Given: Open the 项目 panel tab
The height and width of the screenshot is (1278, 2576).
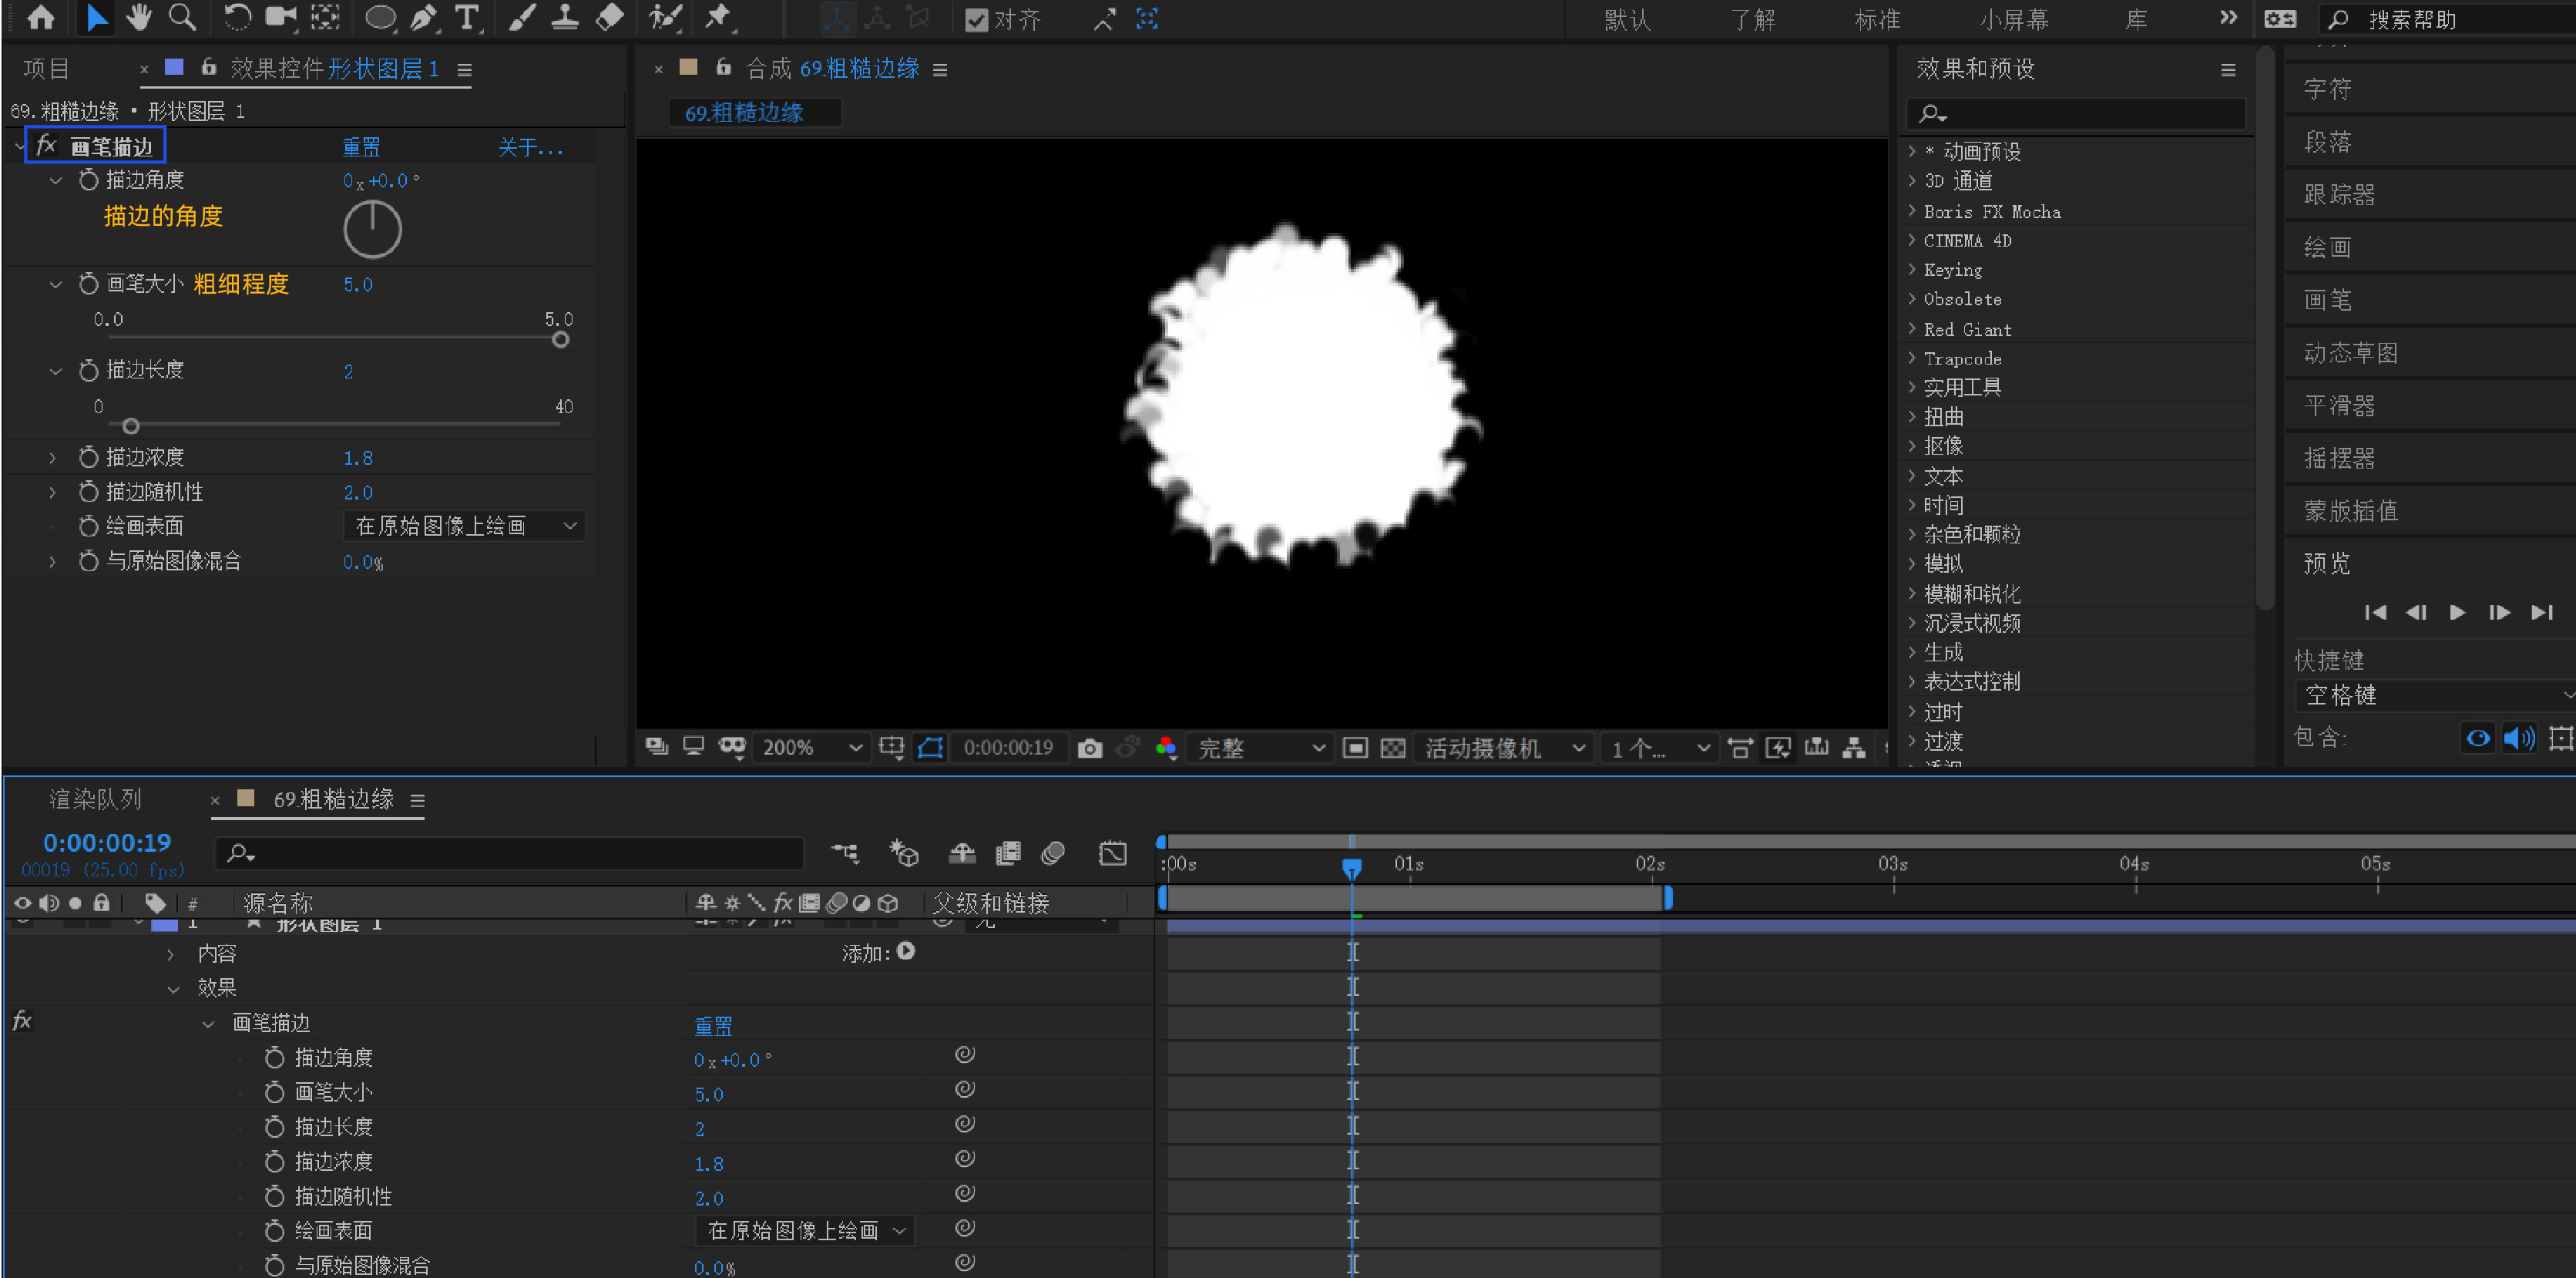Looking at the screenshot, I should click(46, 68).
